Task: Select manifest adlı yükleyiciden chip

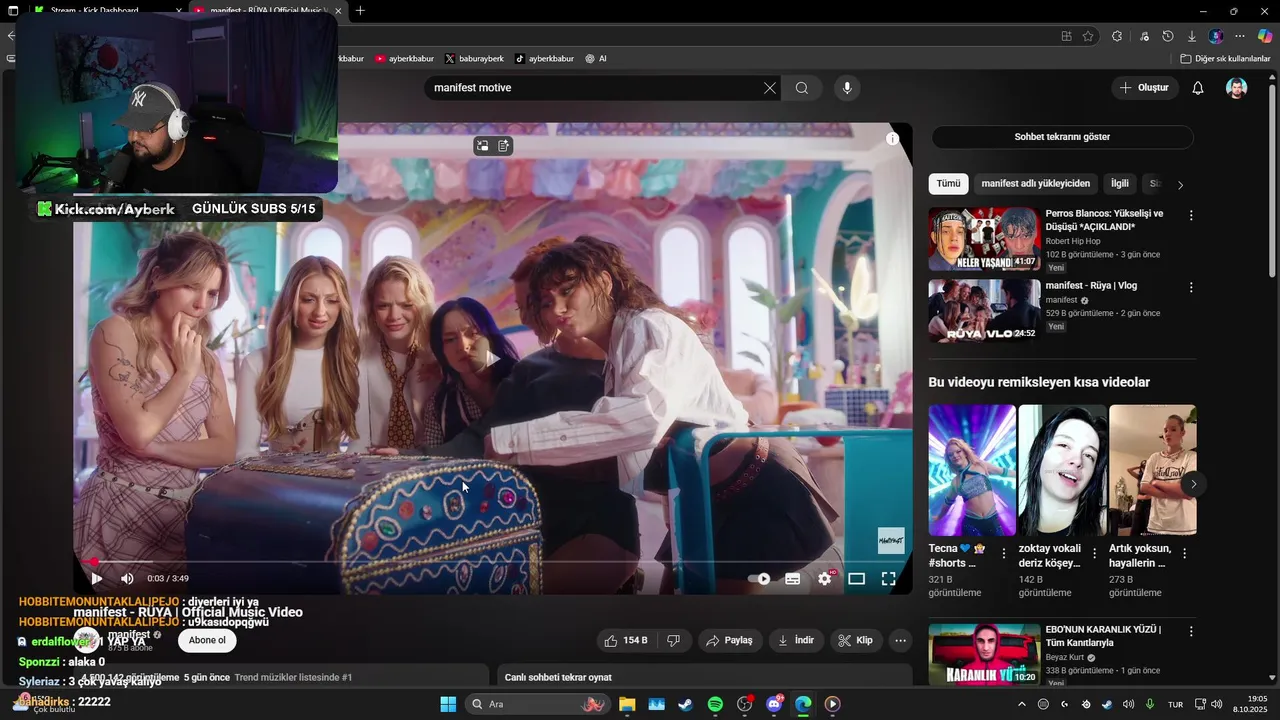Action: click(x=1036, y=184)
